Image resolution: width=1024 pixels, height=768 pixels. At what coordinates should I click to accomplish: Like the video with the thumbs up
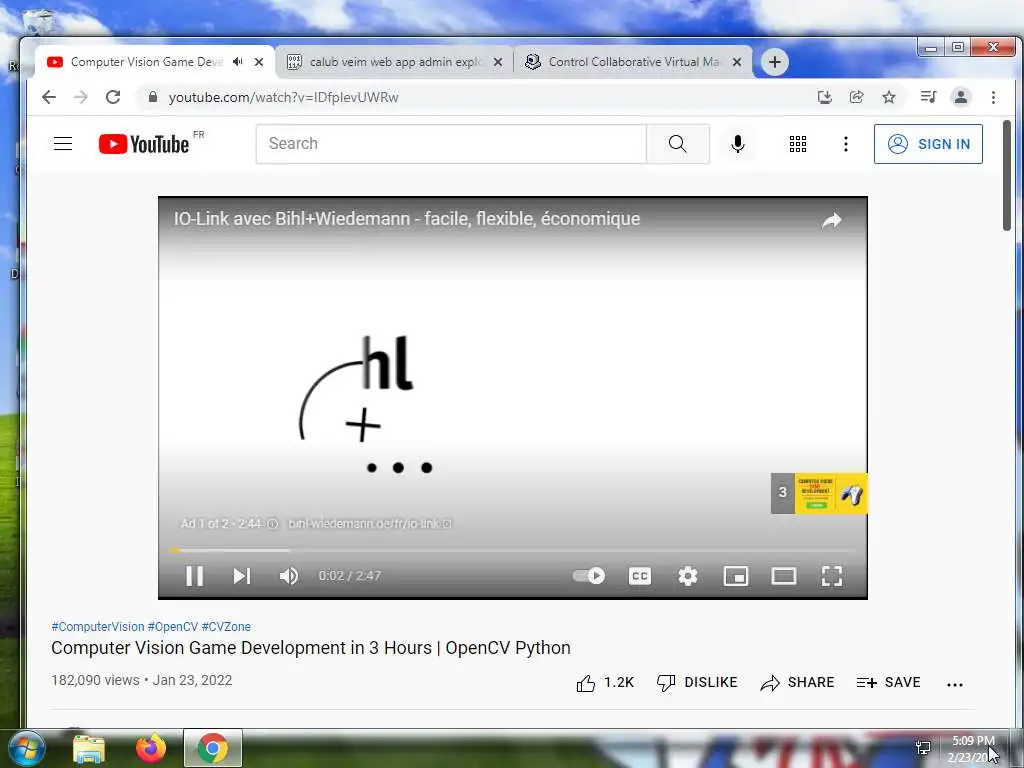[x=605, y=682]
